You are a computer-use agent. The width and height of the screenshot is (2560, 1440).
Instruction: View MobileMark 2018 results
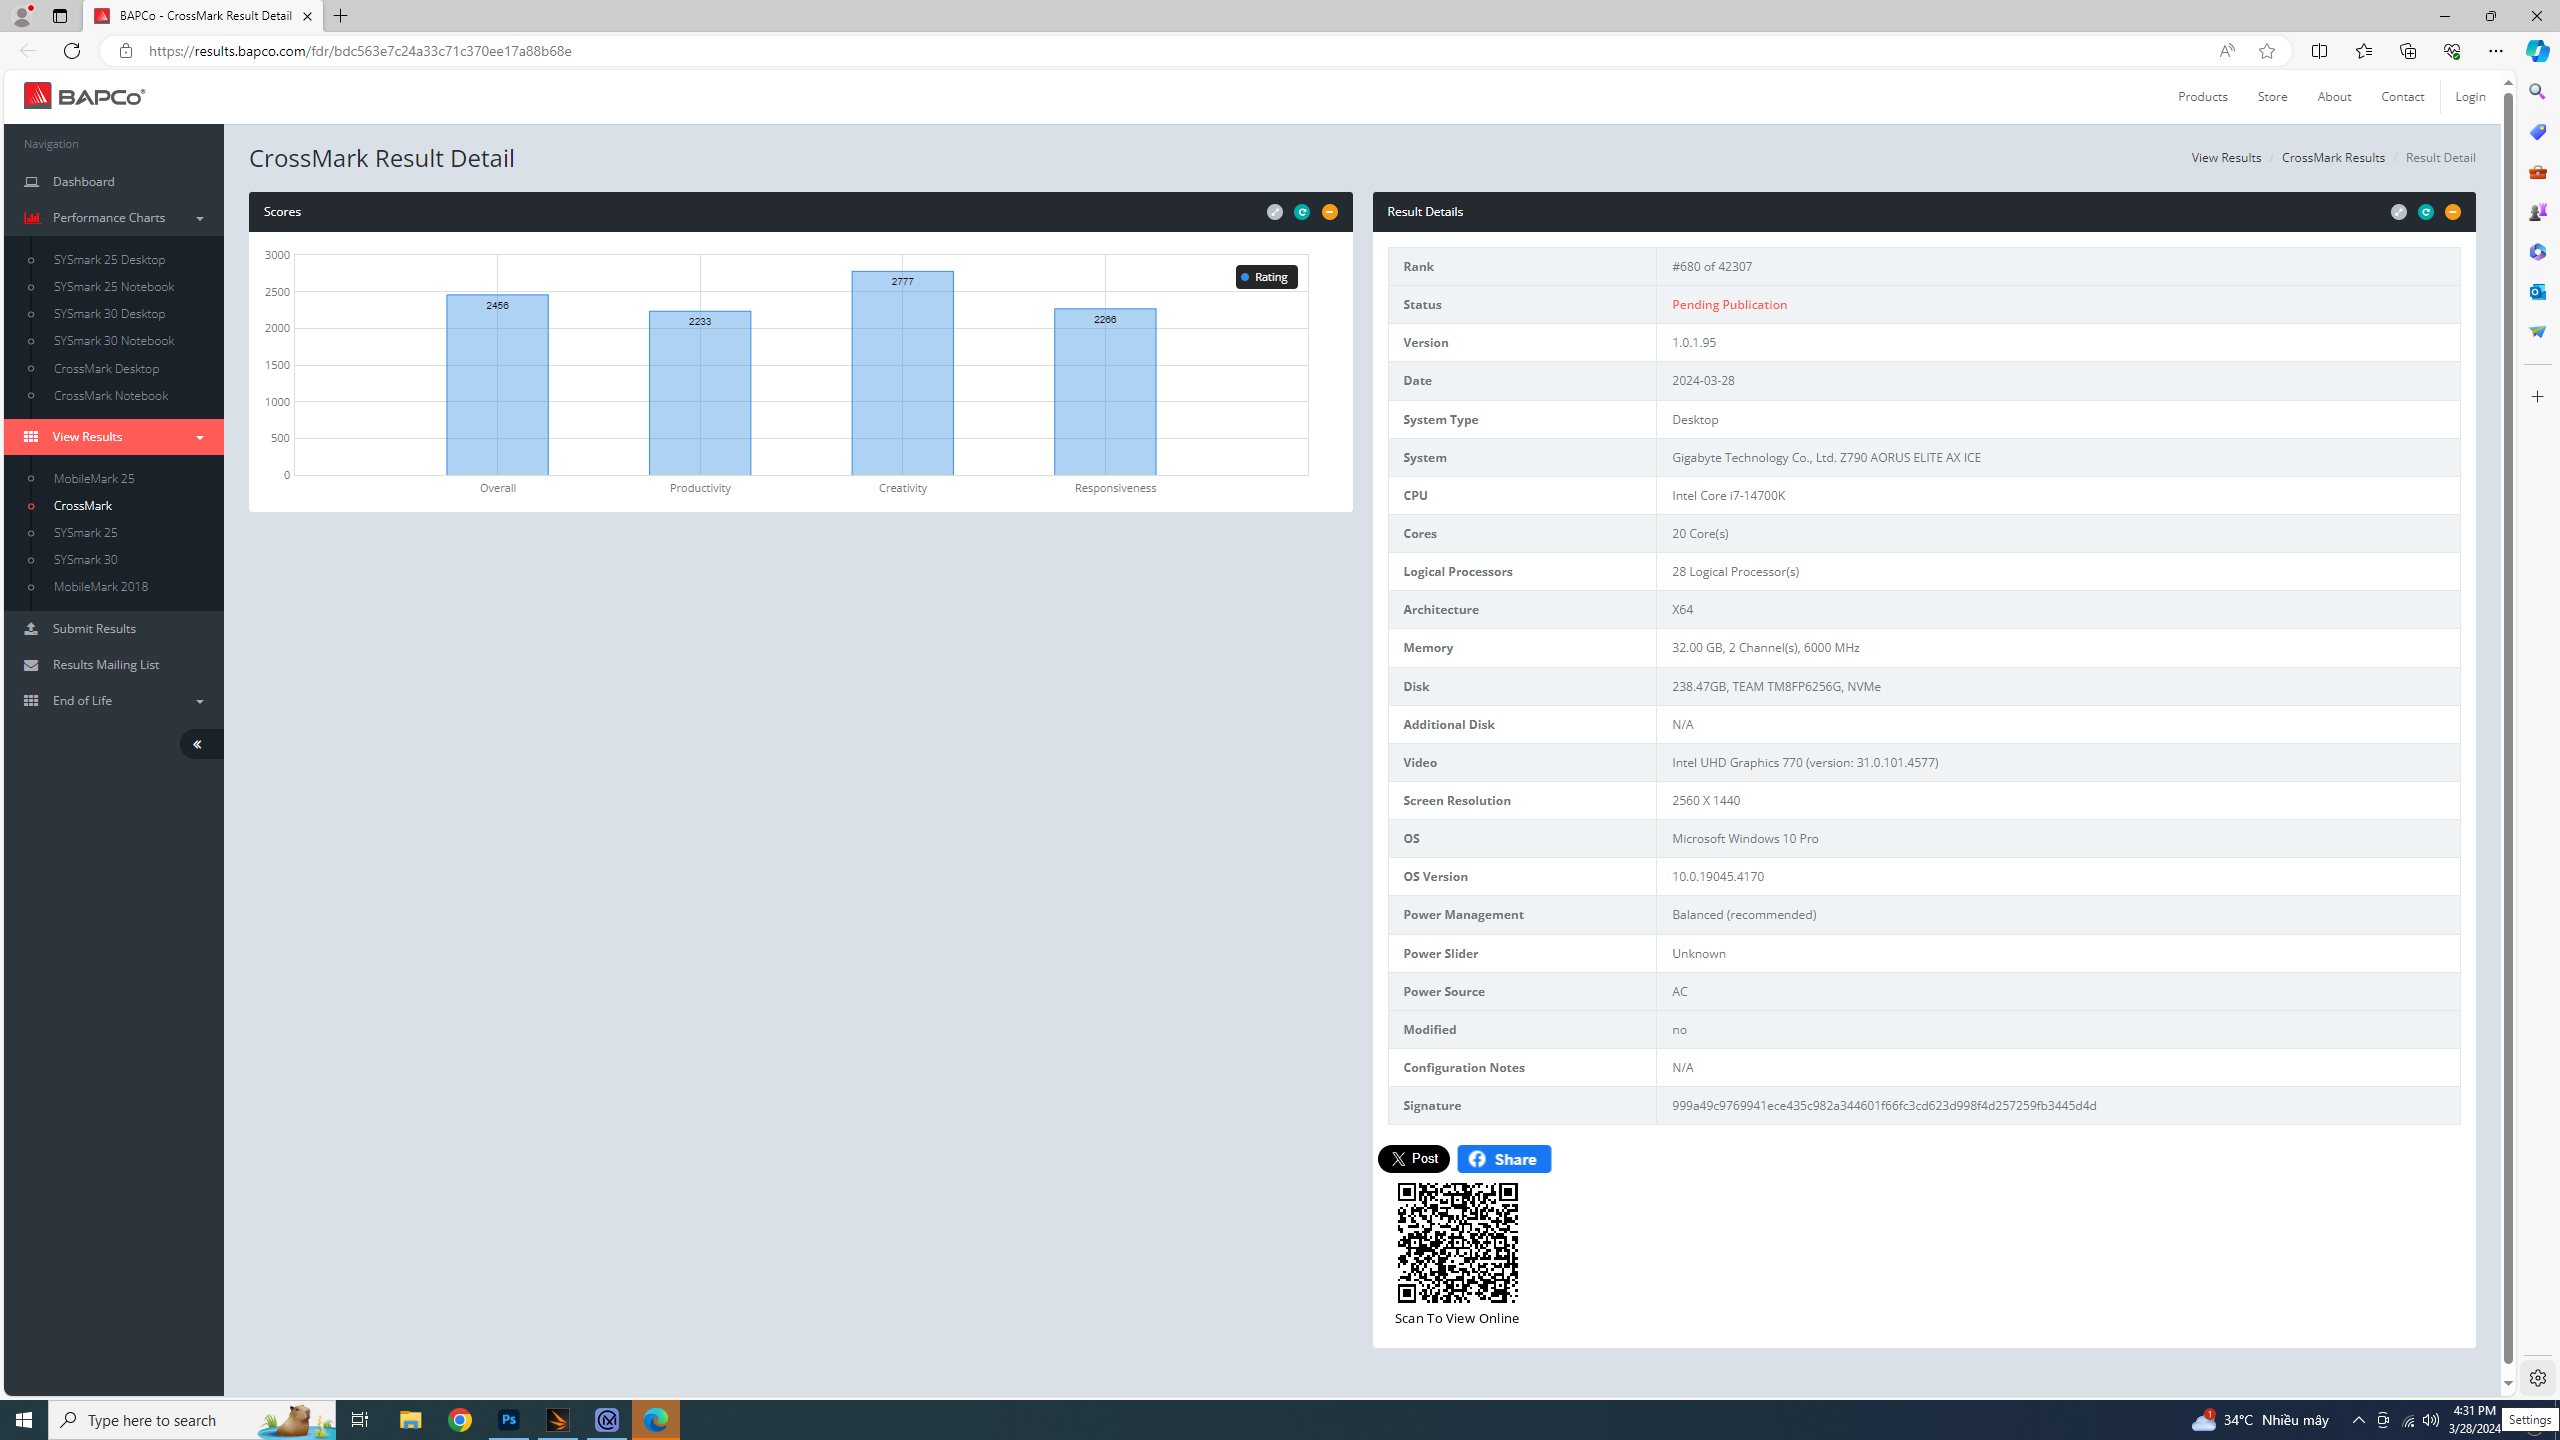click(x=101, y=586)
